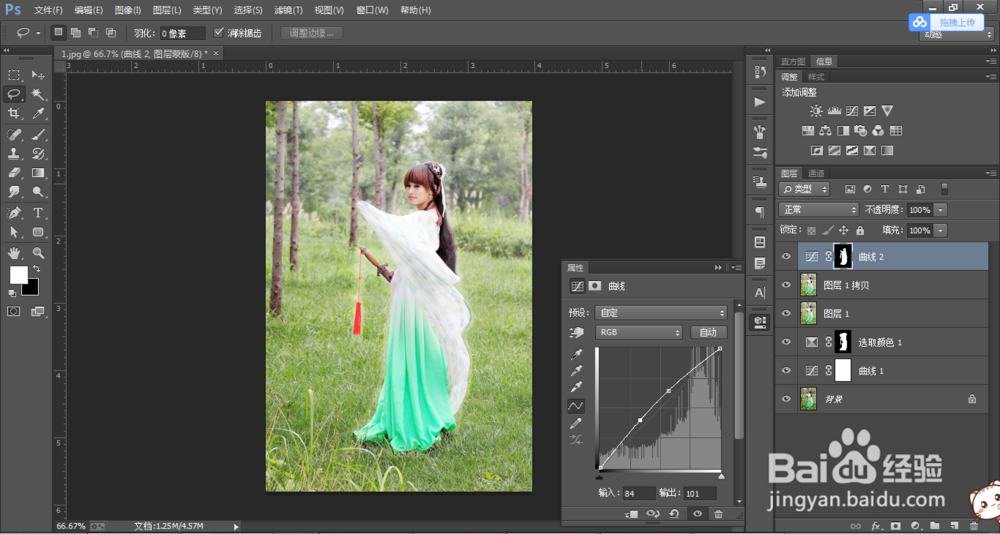
Task: Delete adjustment using trash icon in Properties
Action: click(x=719, y=514)
